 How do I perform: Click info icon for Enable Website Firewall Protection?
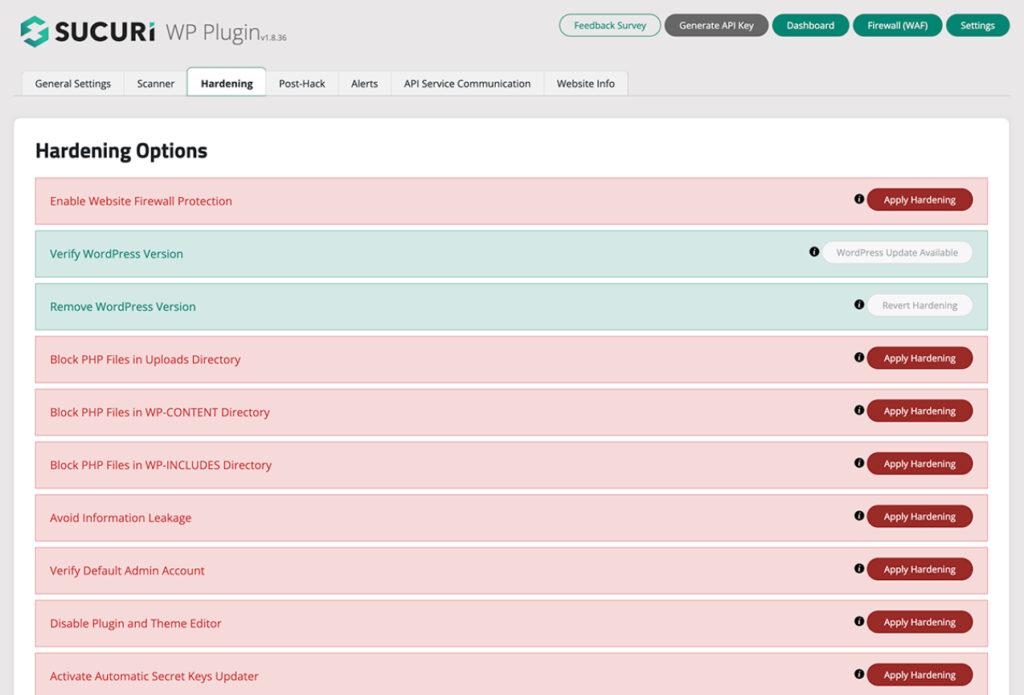click(859, 199)
